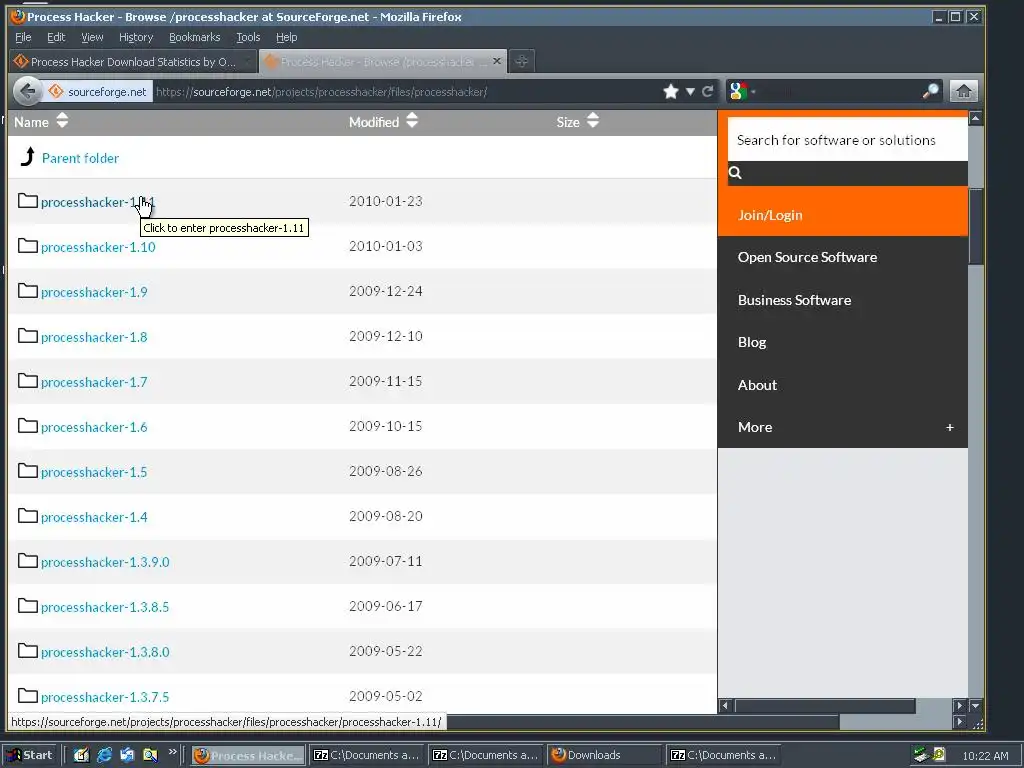Screen dimensions: 1024x768
Task: Open the History menu
Action: click(136, 37)
